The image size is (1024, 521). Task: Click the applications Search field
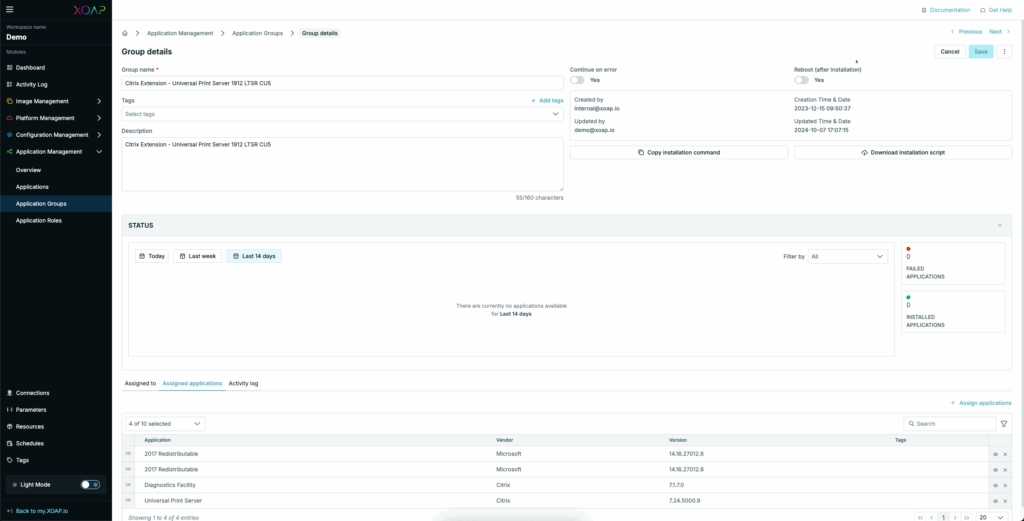950,424
